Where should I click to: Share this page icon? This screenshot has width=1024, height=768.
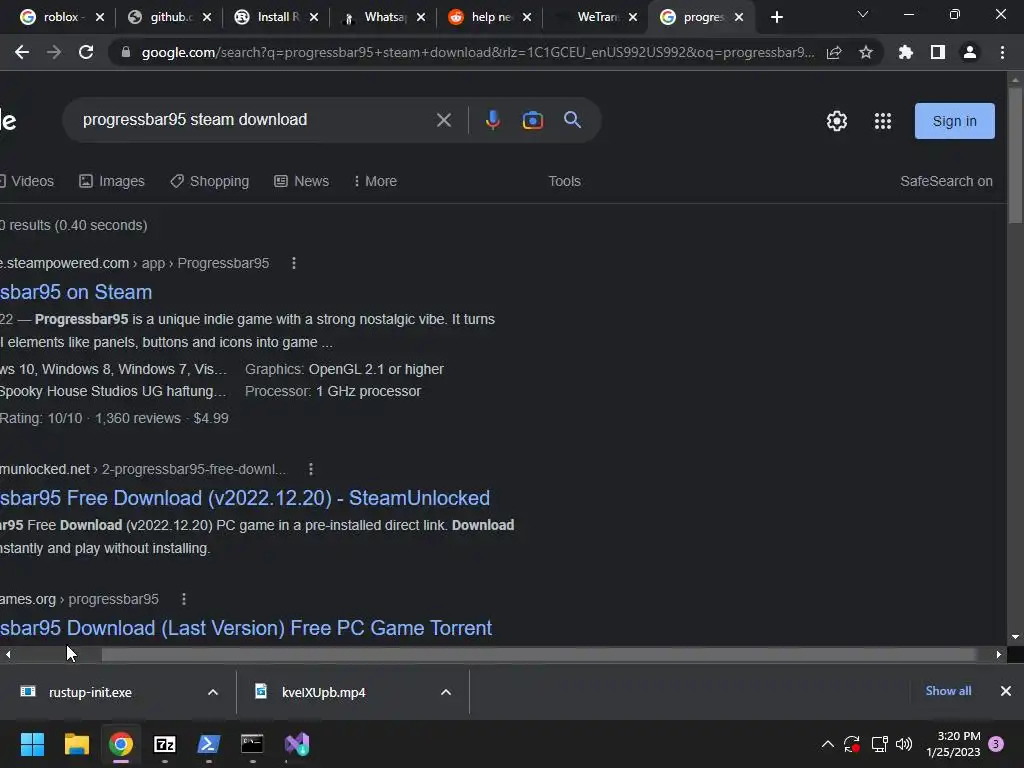tap(834, 52)
